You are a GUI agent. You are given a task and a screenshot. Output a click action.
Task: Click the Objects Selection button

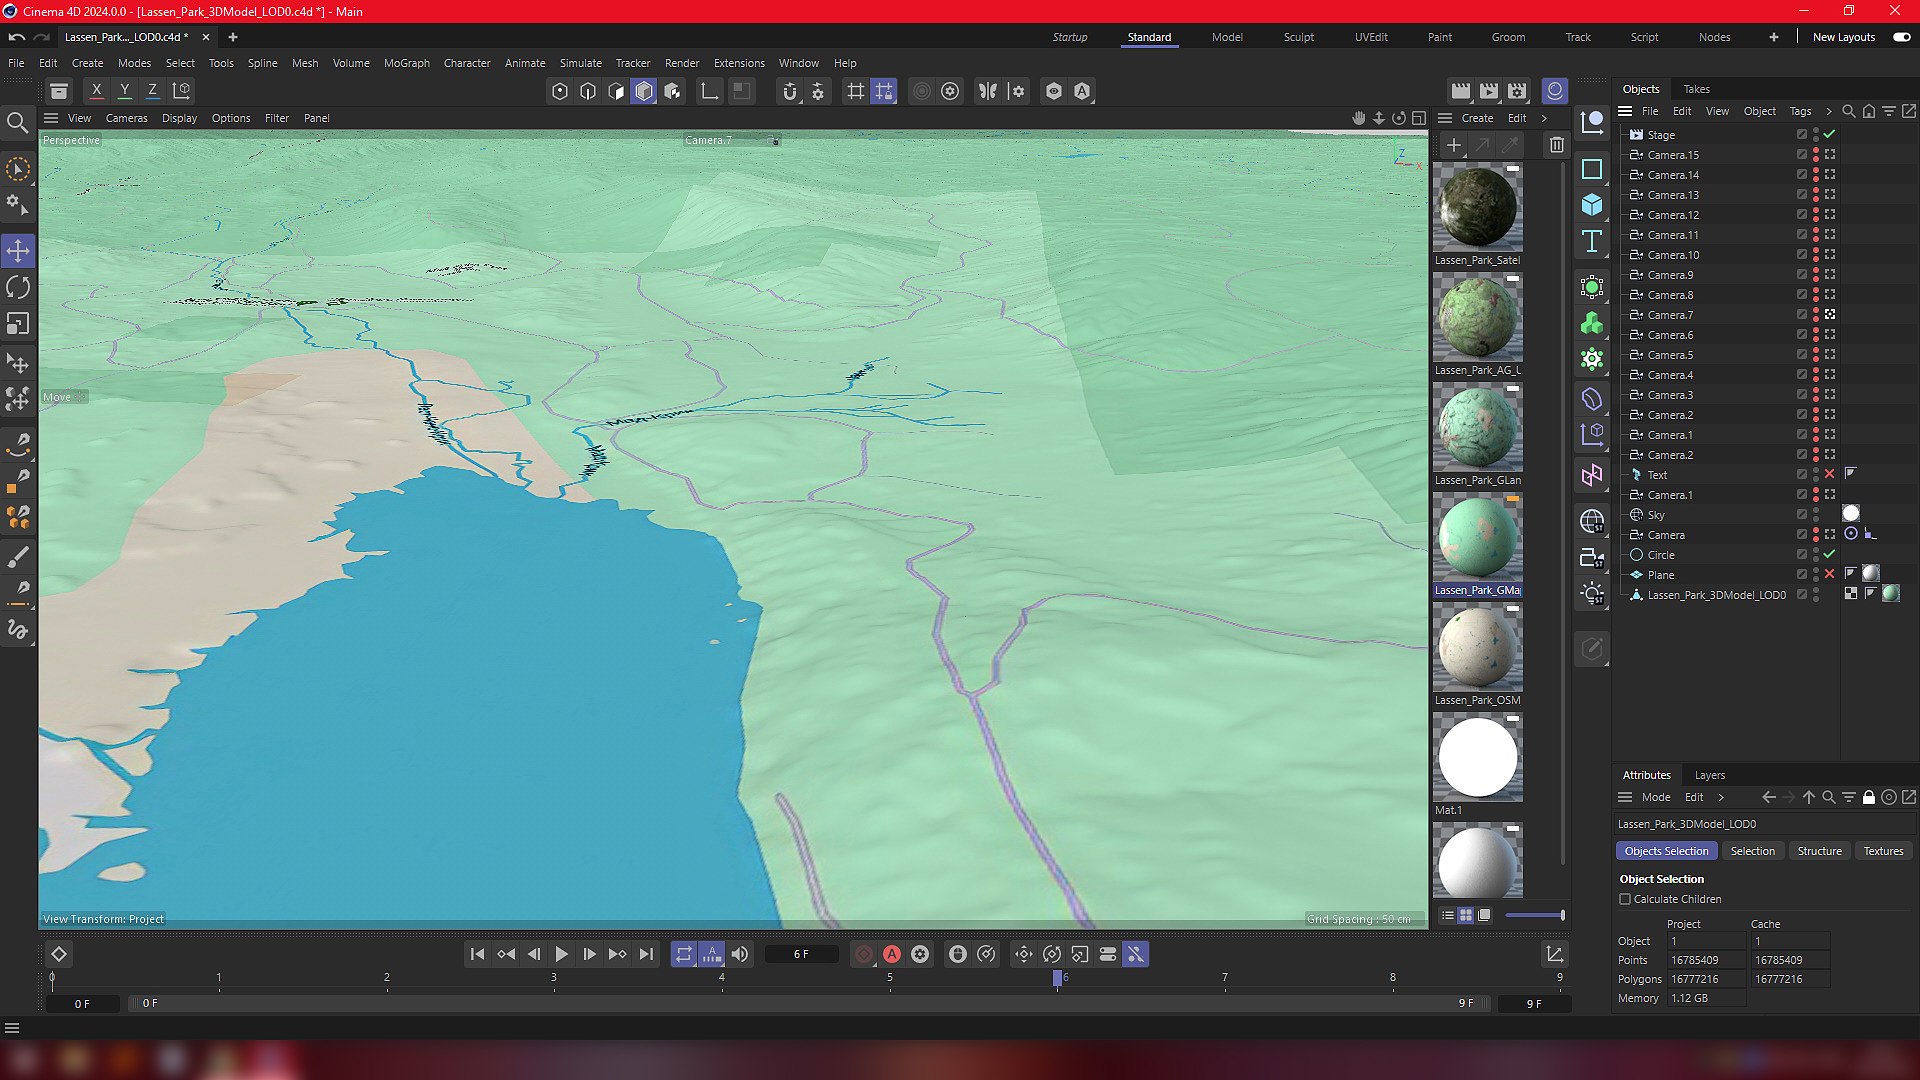[1666, 851]
